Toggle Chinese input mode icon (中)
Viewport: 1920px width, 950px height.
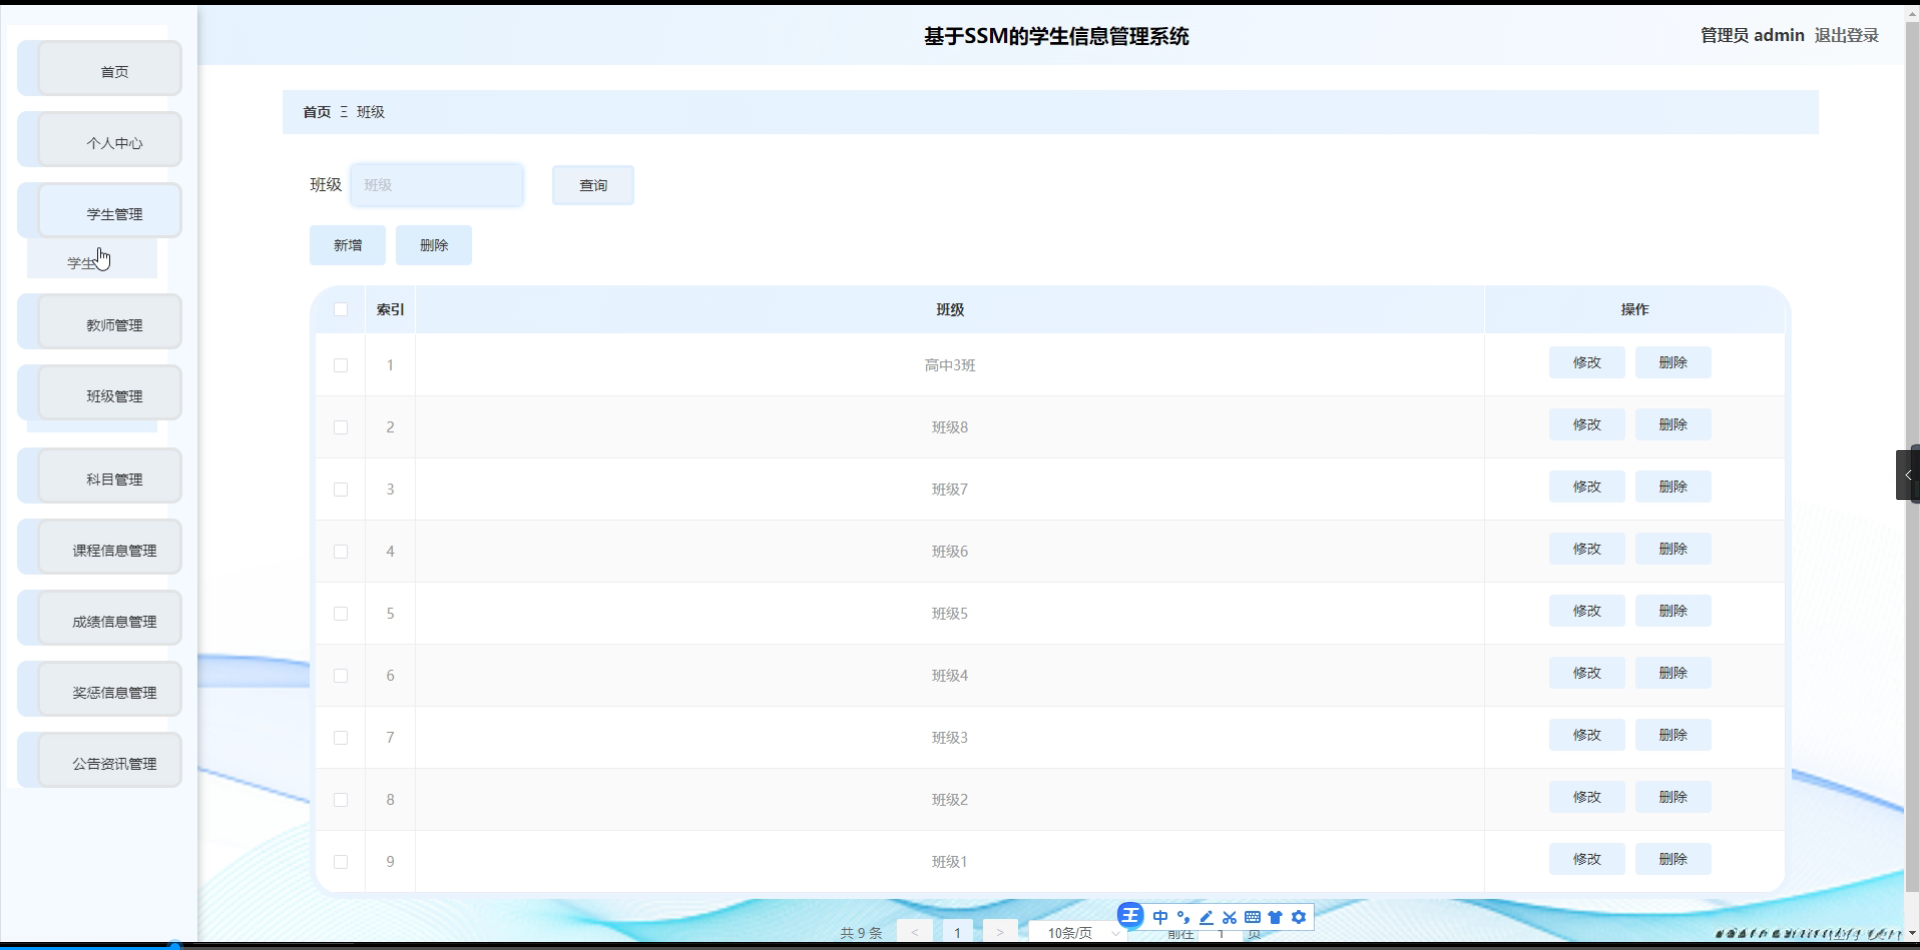tap(1160, 917)
